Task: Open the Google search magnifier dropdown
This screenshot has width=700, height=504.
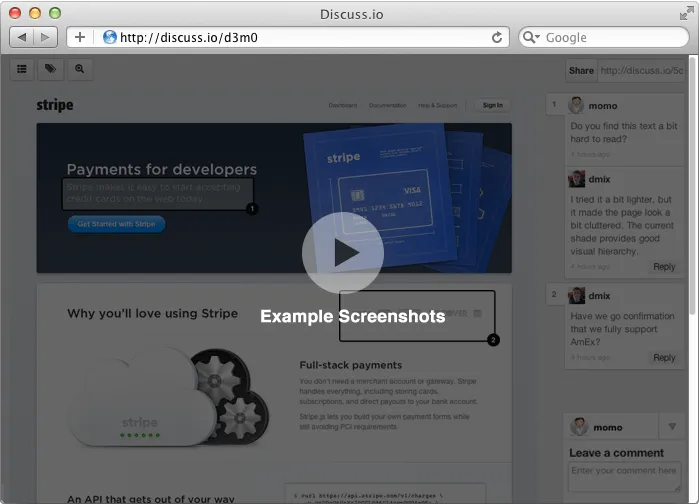Action: (x=531, y=37)
